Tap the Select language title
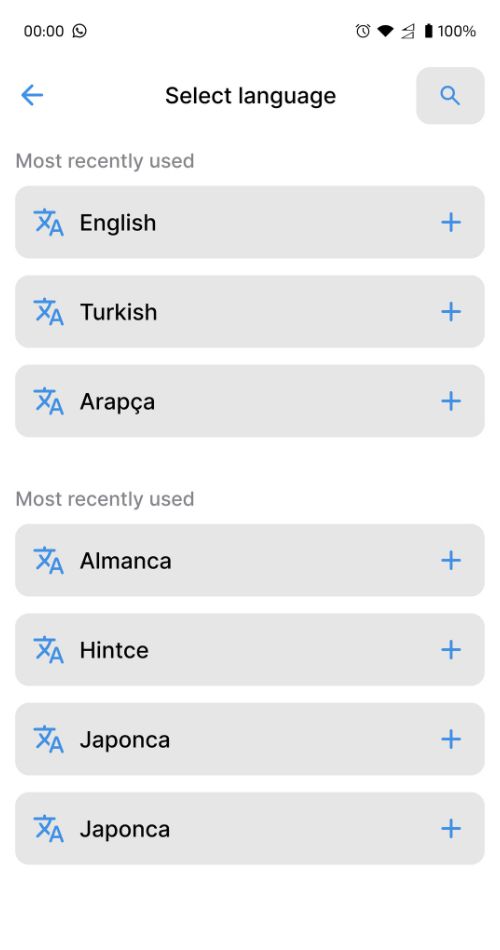500x950 pixels. click(x=250, y=96)
